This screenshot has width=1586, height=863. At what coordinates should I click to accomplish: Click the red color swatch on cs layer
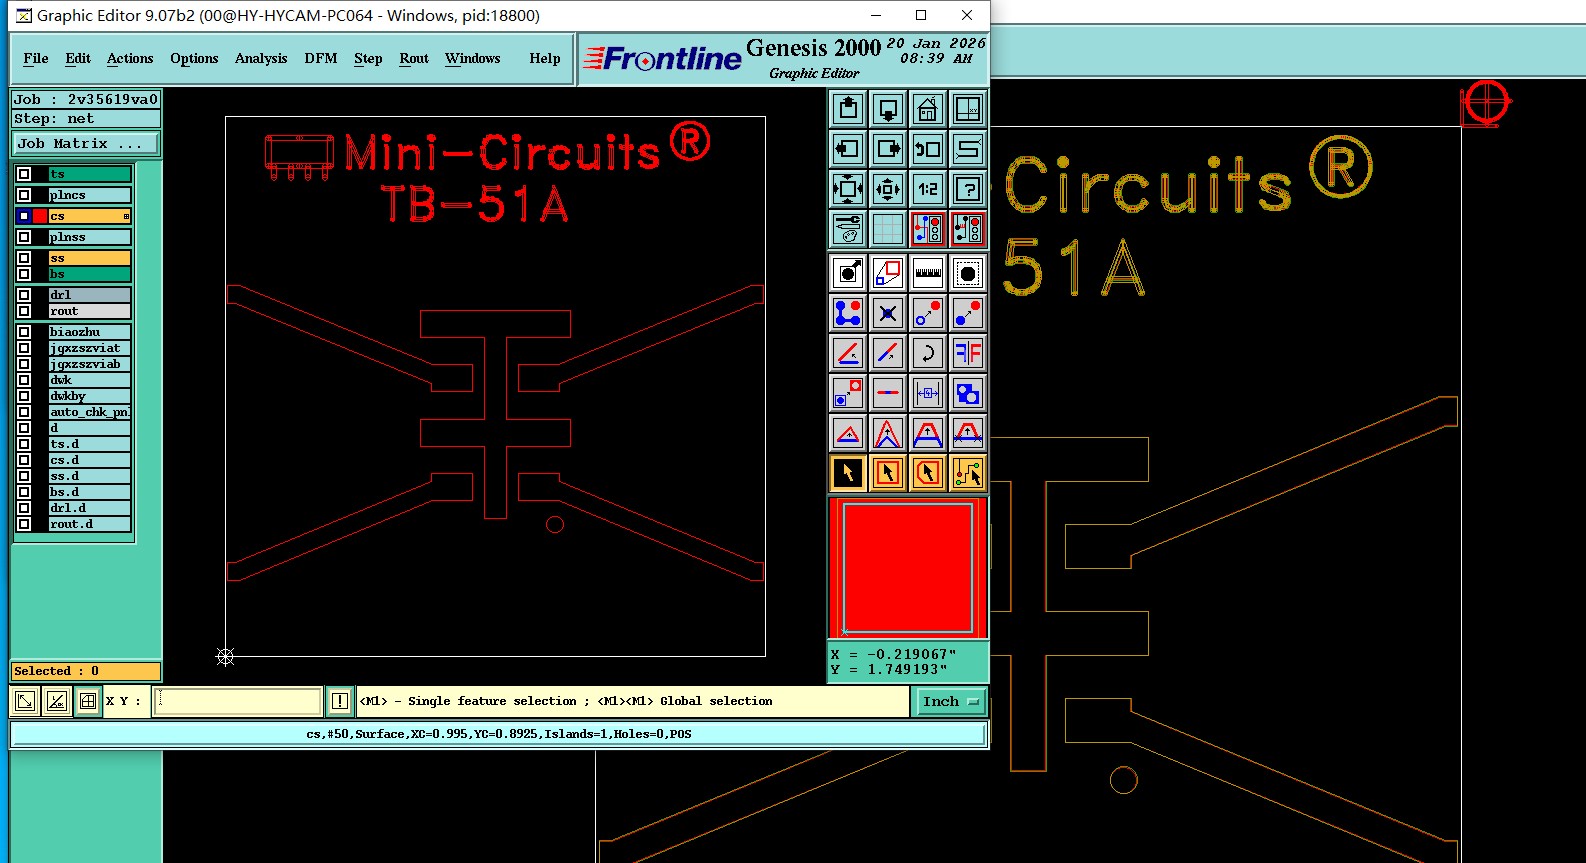coord(40,216)
